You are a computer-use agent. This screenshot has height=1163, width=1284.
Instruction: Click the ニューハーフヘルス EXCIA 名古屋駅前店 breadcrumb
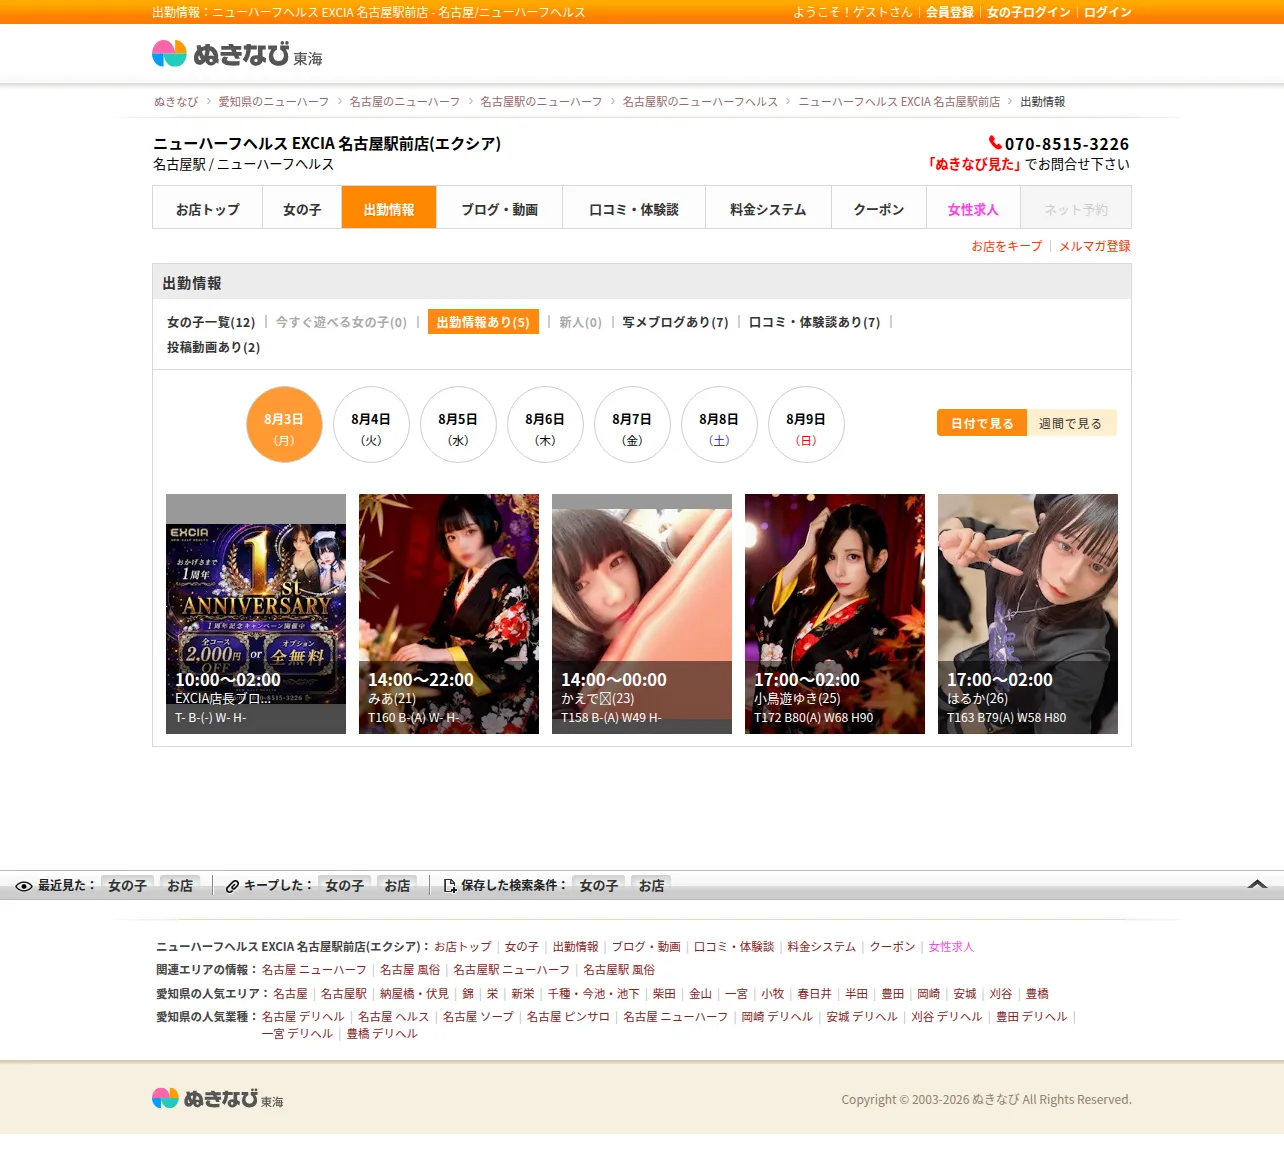pos(899,102)
